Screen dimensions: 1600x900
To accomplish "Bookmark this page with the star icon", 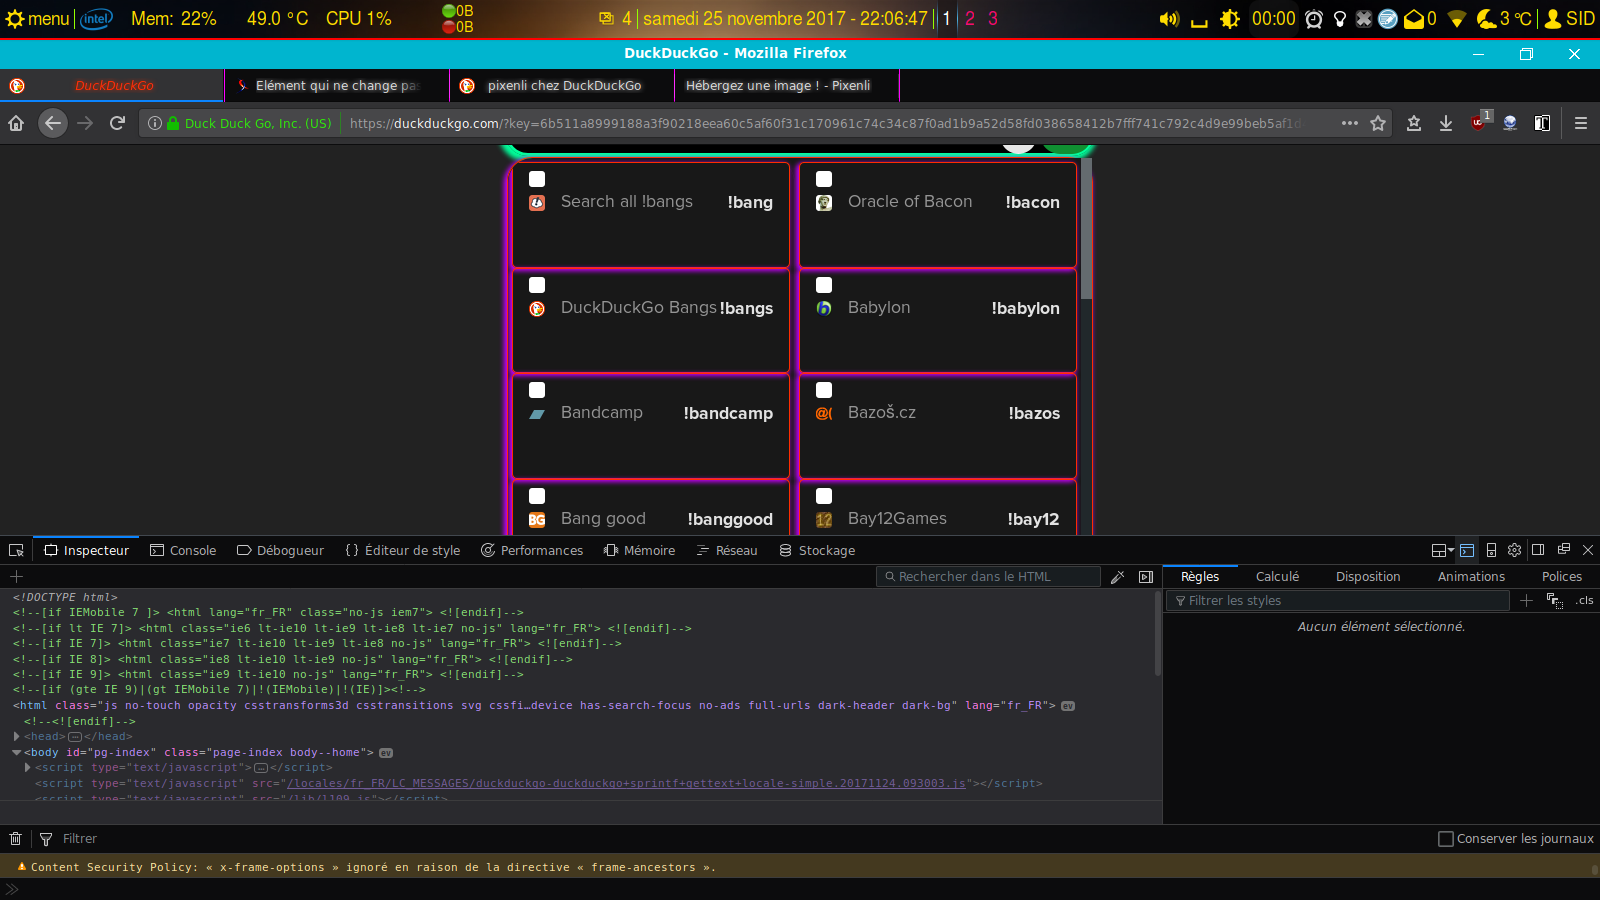I will click(x=1378, y=123).
